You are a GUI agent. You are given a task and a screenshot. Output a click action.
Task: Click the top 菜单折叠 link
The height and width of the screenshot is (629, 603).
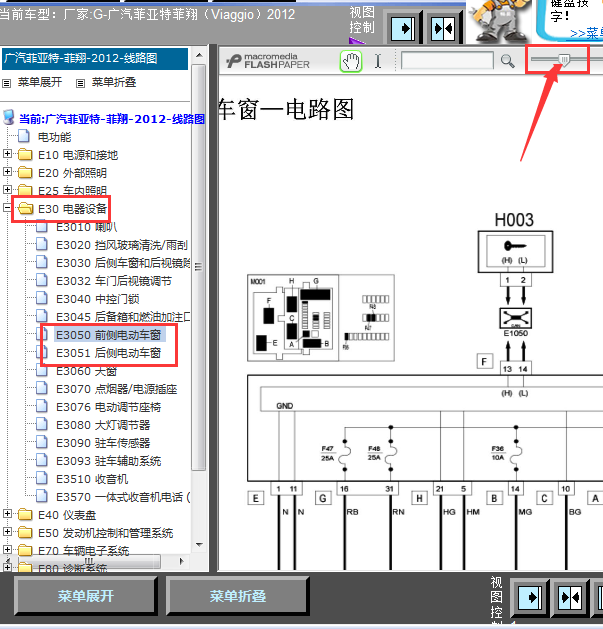tap(114, 82)
